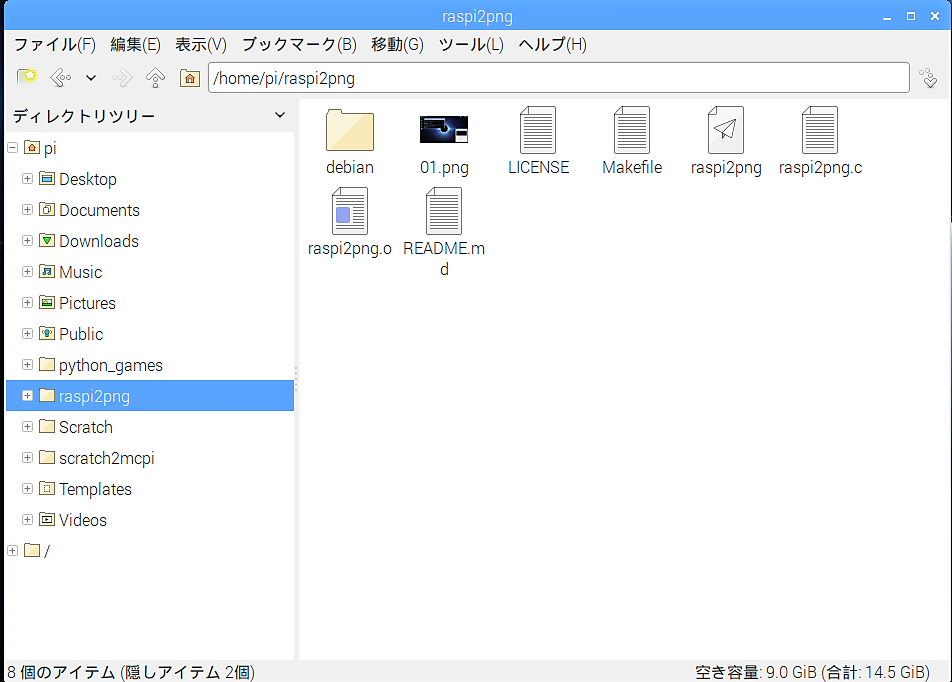Select Pictures folder in directory tree
The width and height of the screenshot is (952, 682).
77,303
